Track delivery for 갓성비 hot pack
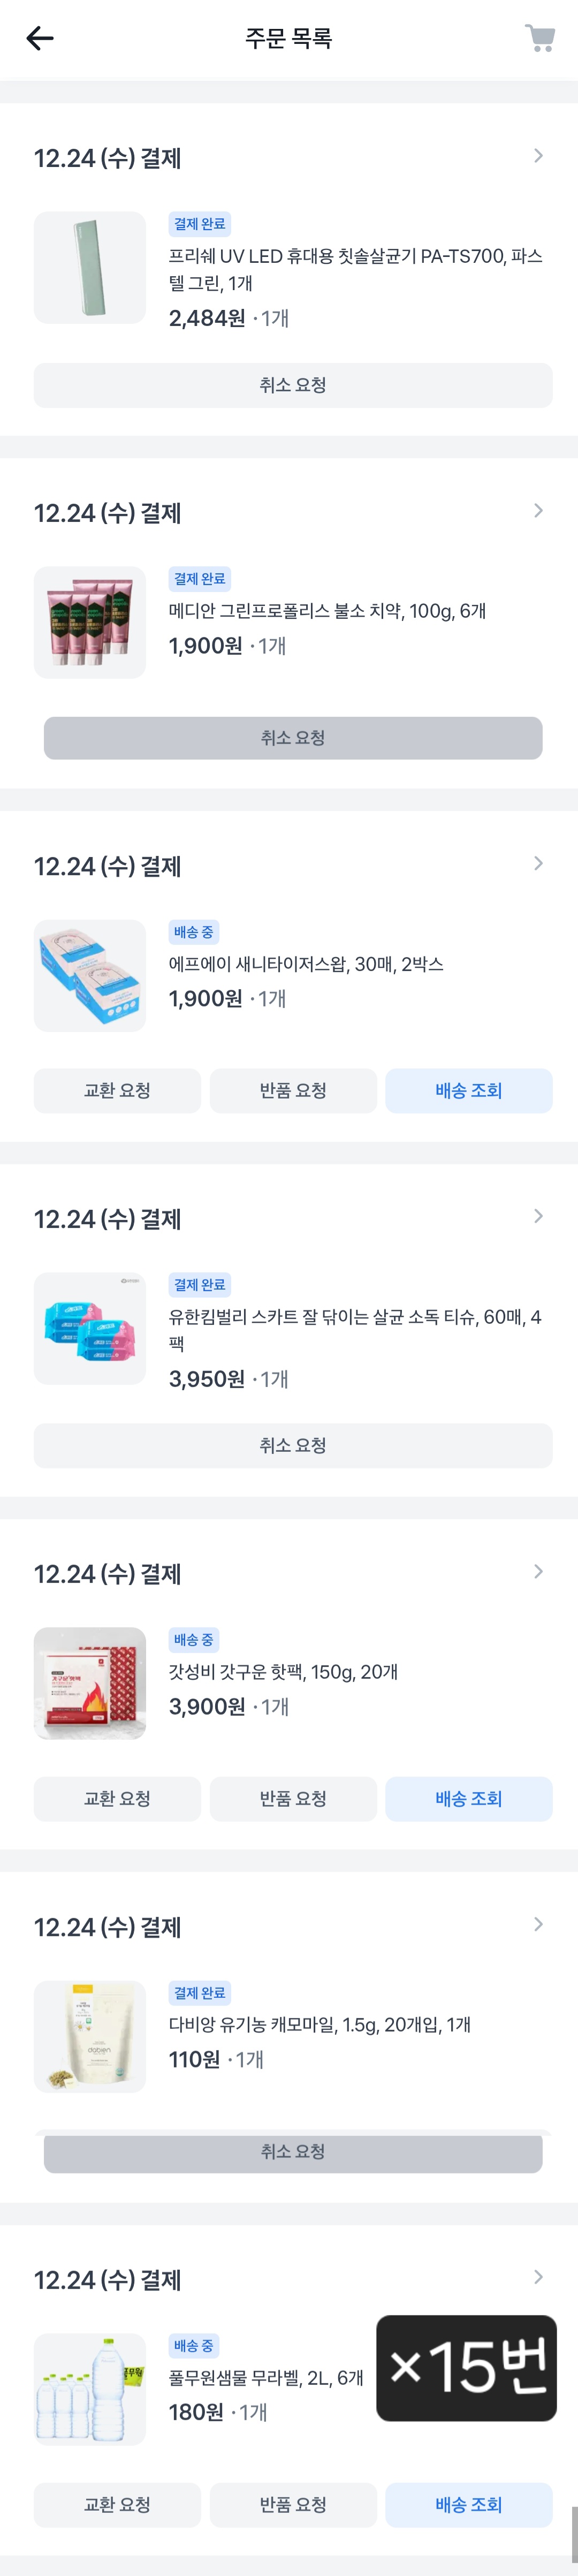Screen dimensions: 578x2576 468,1799
